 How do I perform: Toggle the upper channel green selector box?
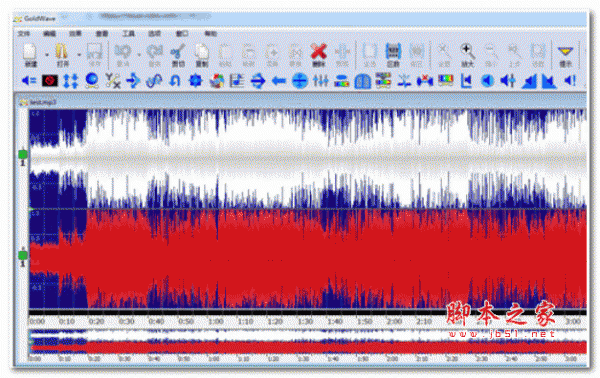(23, 154)
